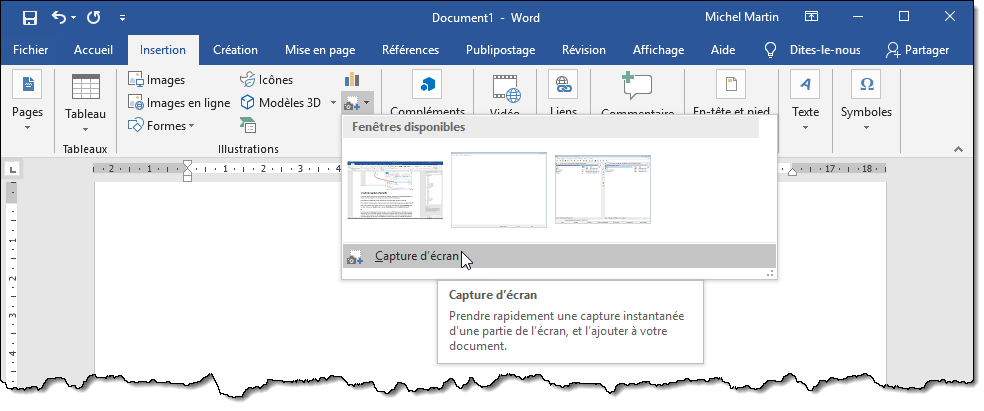Switch to the Accueil tab
Viewport: 984px width, 411px height.
98,50
